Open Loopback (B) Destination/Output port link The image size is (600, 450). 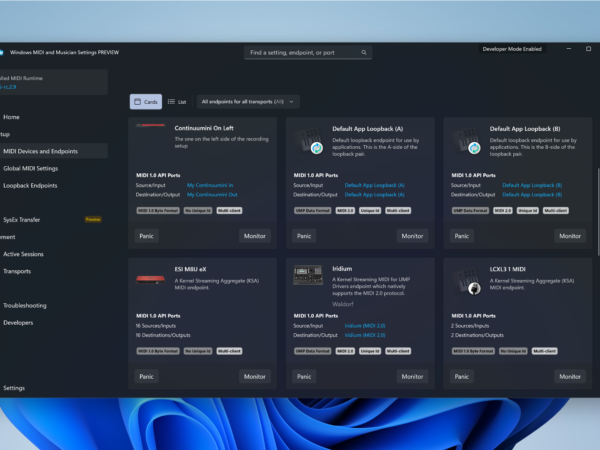coord(532,194)
